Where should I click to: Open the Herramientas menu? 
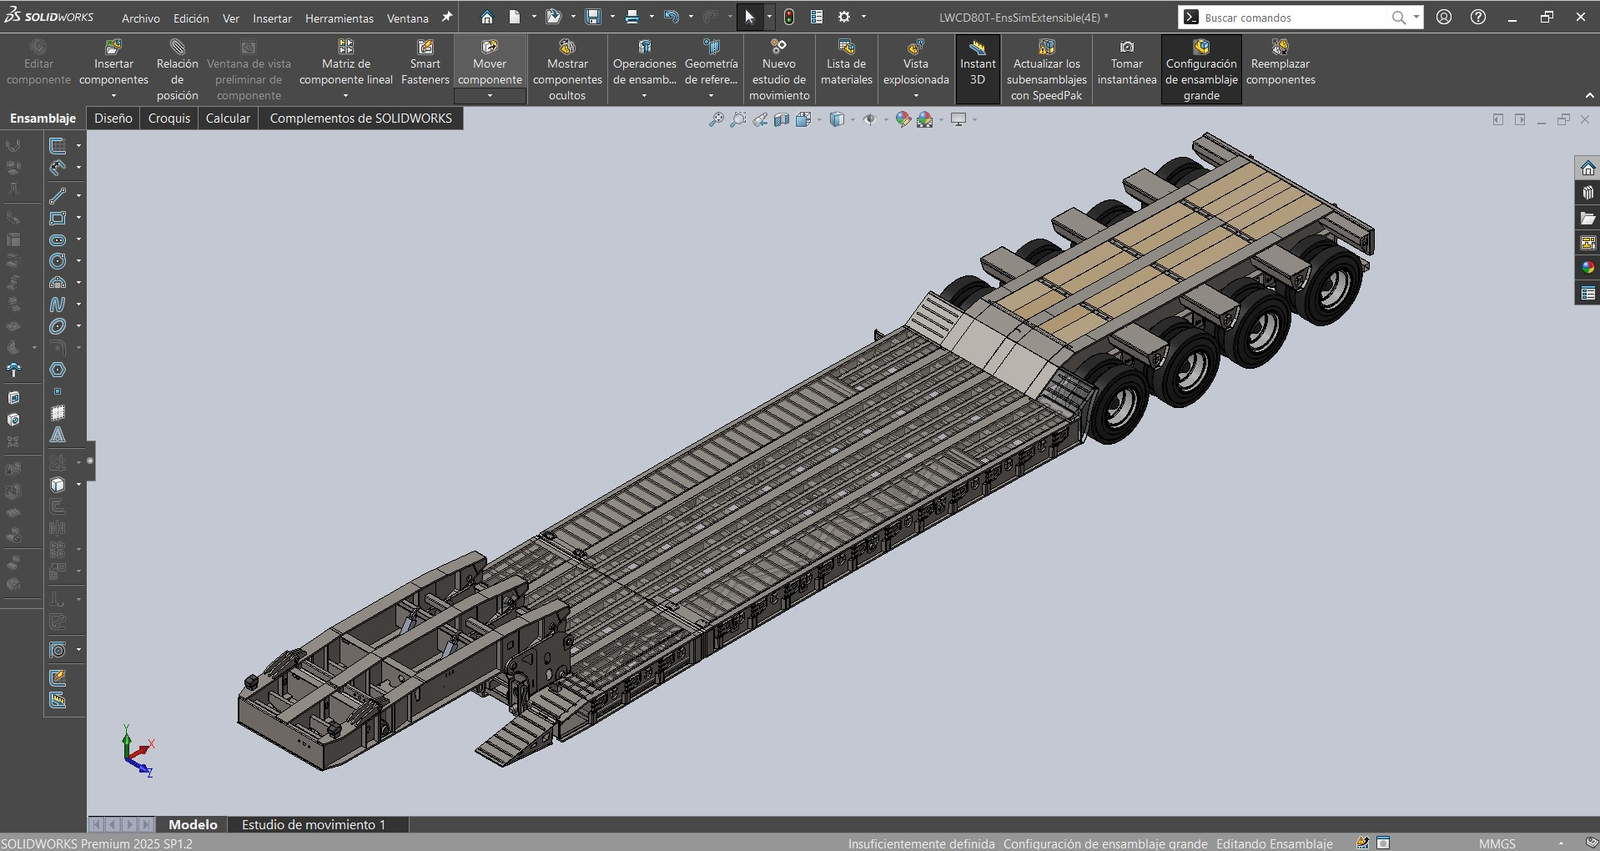[x=339, y=18]
